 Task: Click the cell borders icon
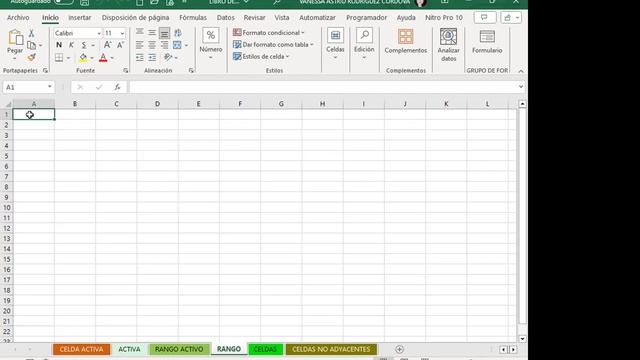59,58
